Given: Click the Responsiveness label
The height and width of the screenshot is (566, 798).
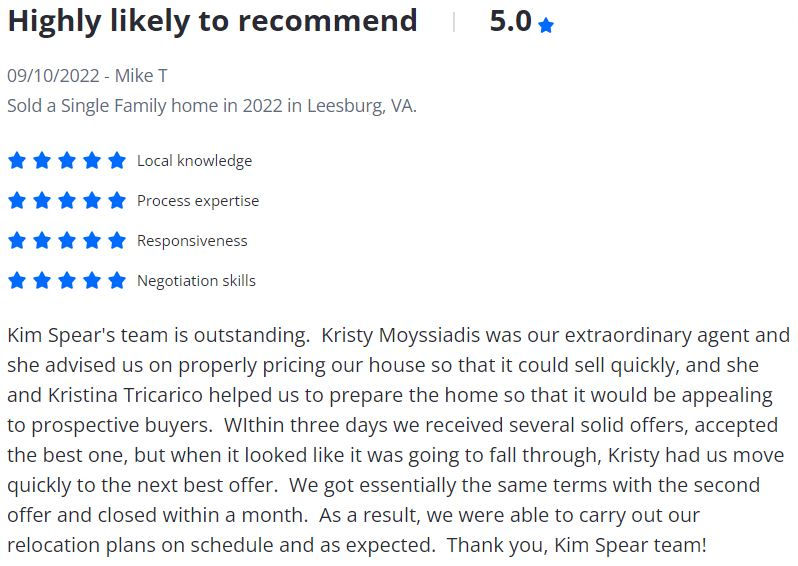Looking at the screenshot, I should coord(192,241).
